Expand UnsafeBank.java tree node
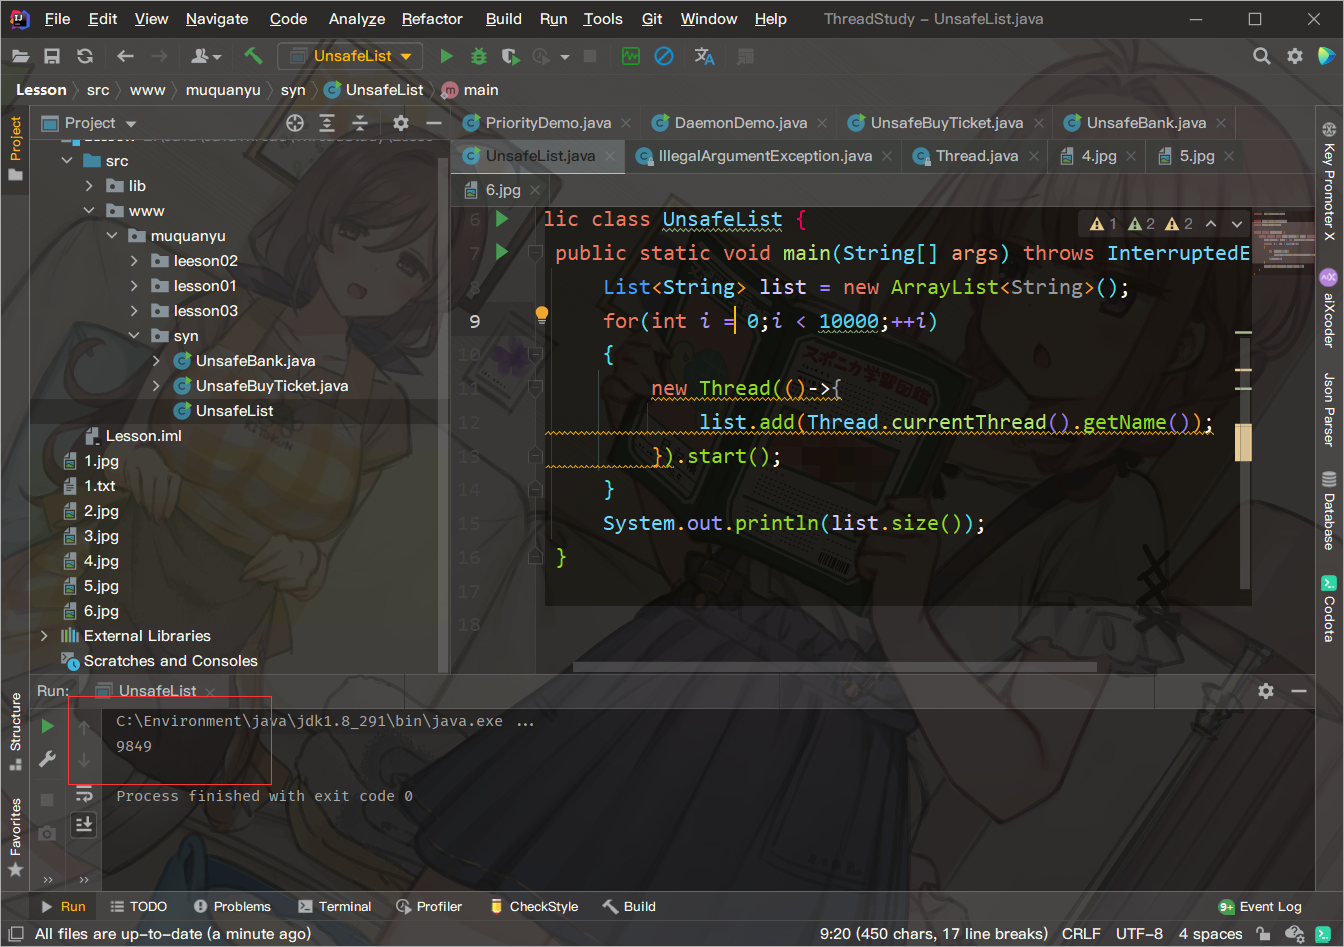Image resolution: width=1344 pixels, height=947 pixels. (157, 361)
